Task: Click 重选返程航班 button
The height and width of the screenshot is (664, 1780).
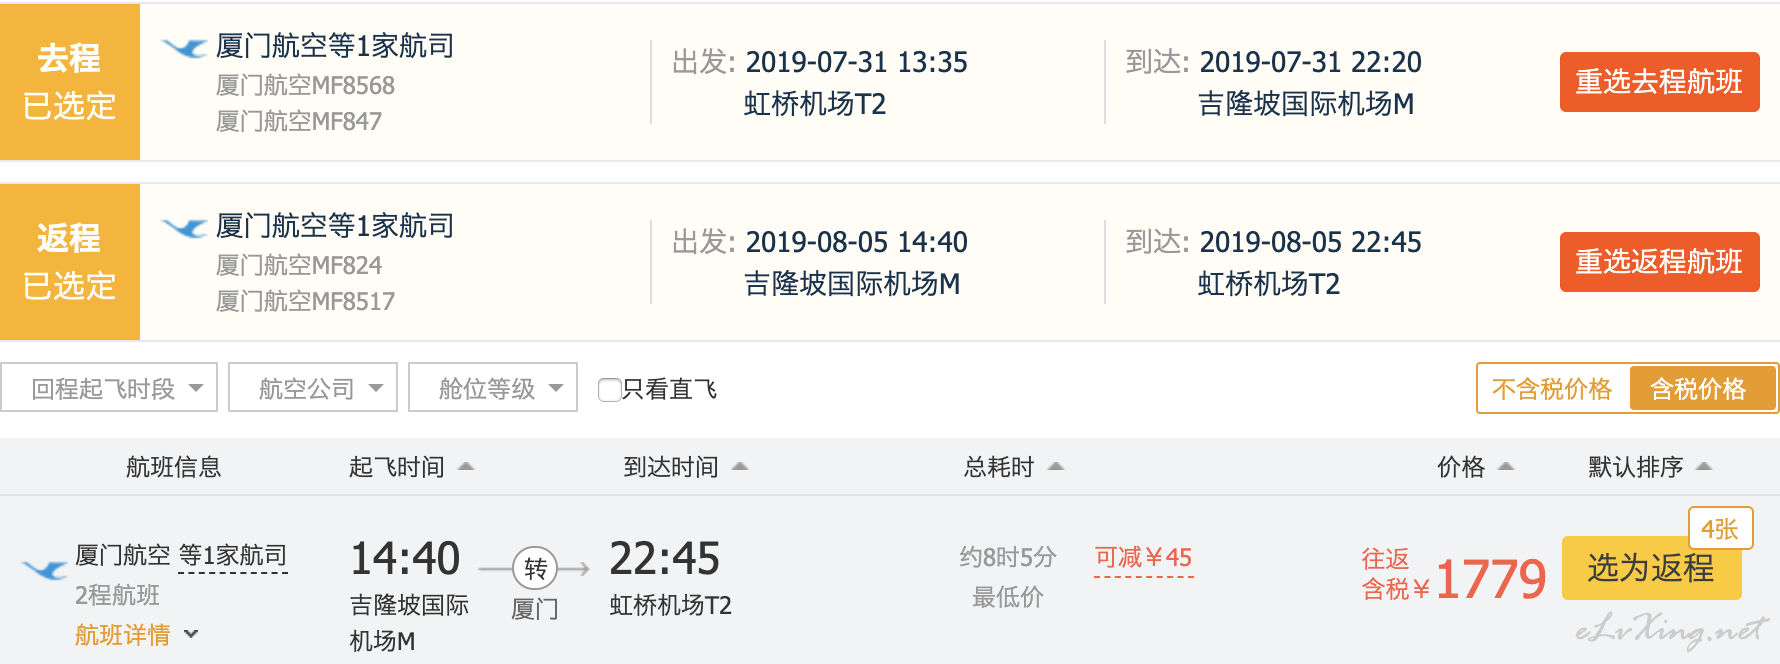Action: [x=1660, y=262]
